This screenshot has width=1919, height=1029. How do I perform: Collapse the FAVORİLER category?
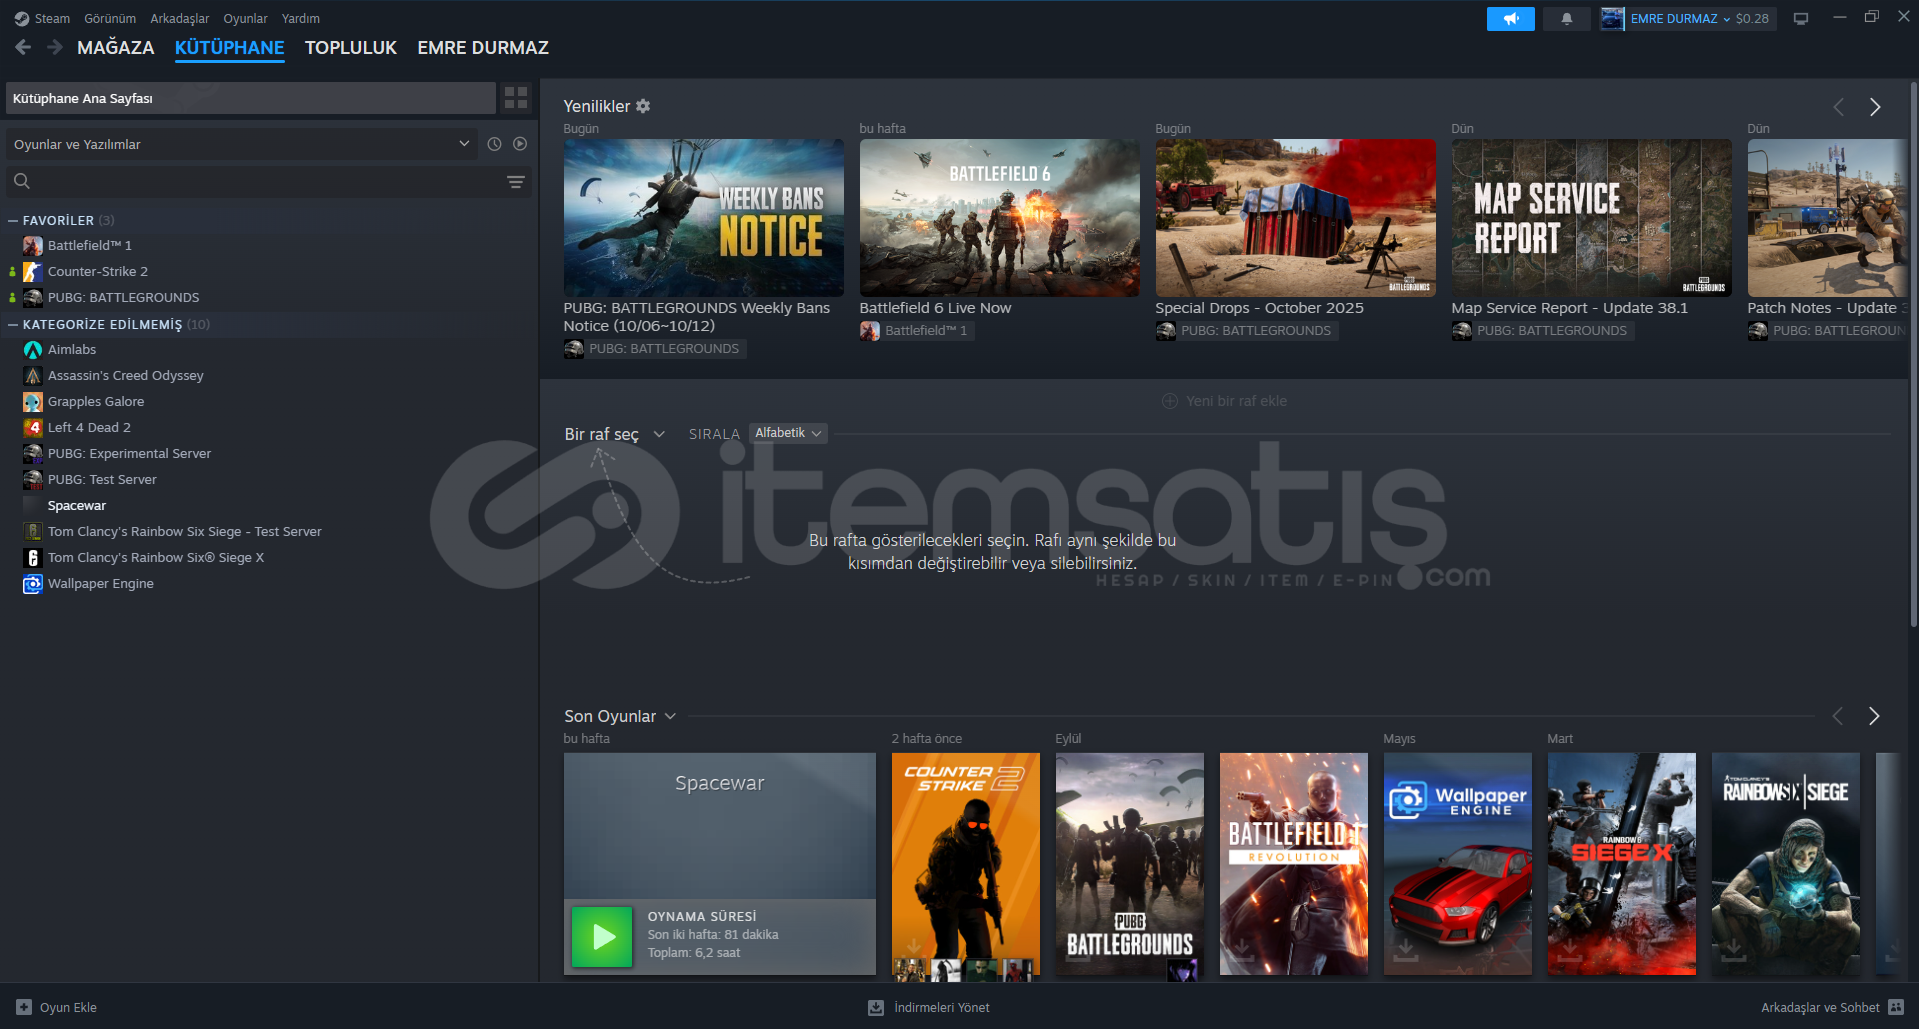[13, 220]
